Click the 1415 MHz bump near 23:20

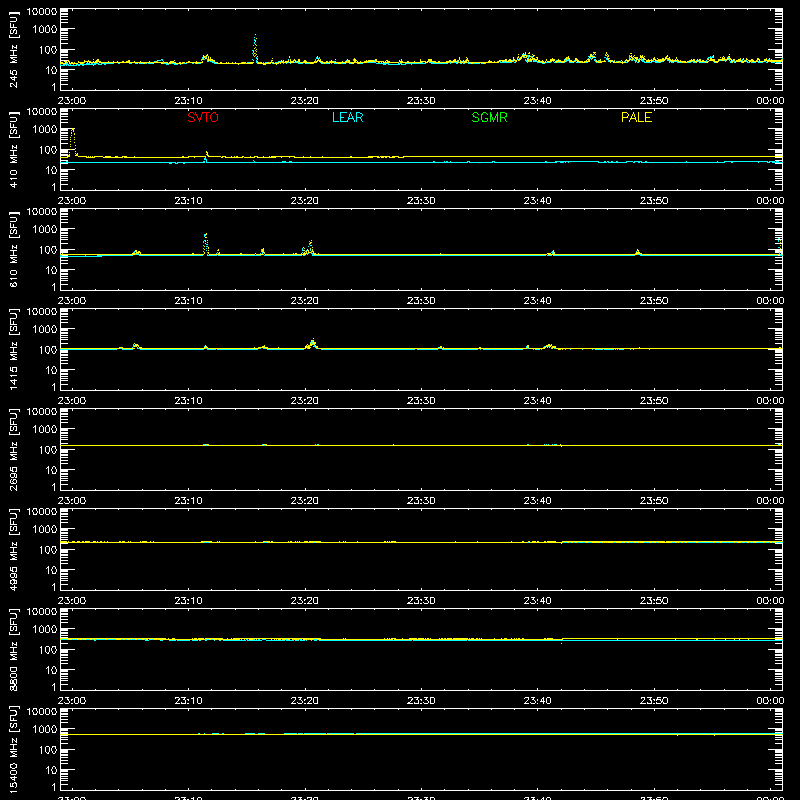312,344
